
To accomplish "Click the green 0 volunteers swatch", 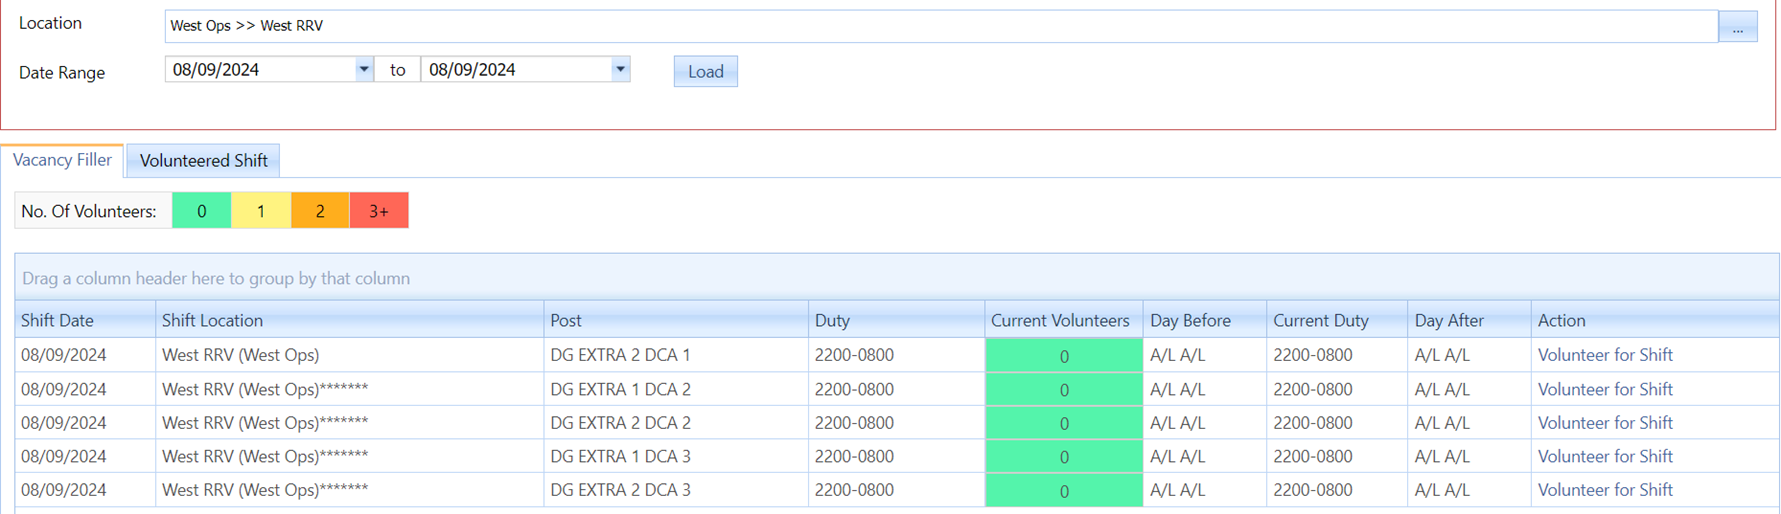I will [x=201, y=211].
